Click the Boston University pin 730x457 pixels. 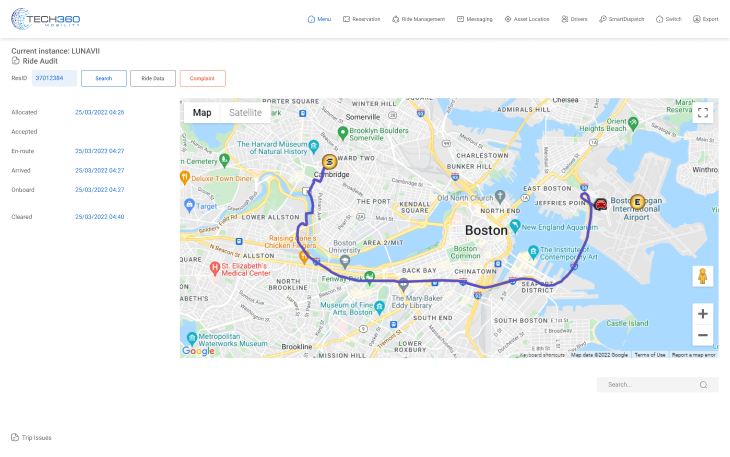coord(345,262)
